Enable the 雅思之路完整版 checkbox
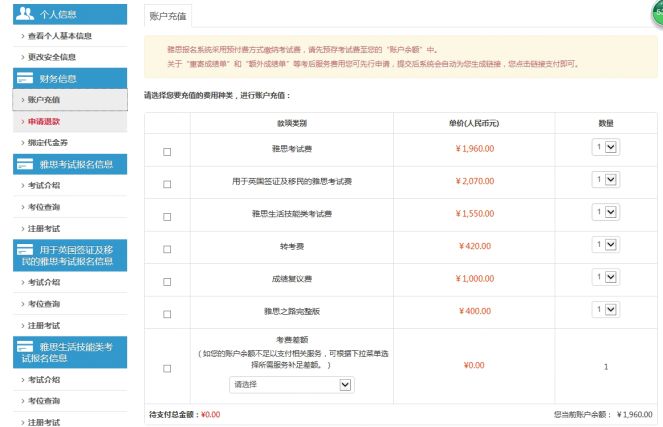Image resolution: width=663 pixels, height=427 pixels. 167,314
